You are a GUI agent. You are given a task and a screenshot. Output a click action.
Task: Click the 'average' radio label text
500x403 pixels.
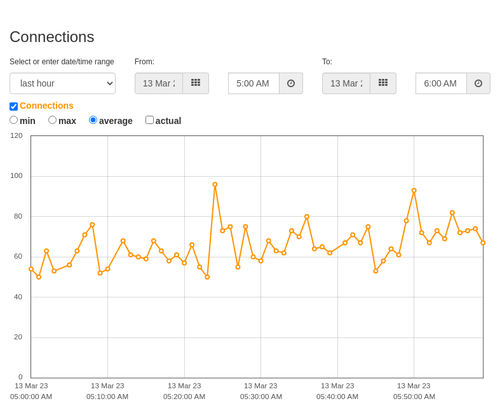pyautogui.click(x=116, y=121)
